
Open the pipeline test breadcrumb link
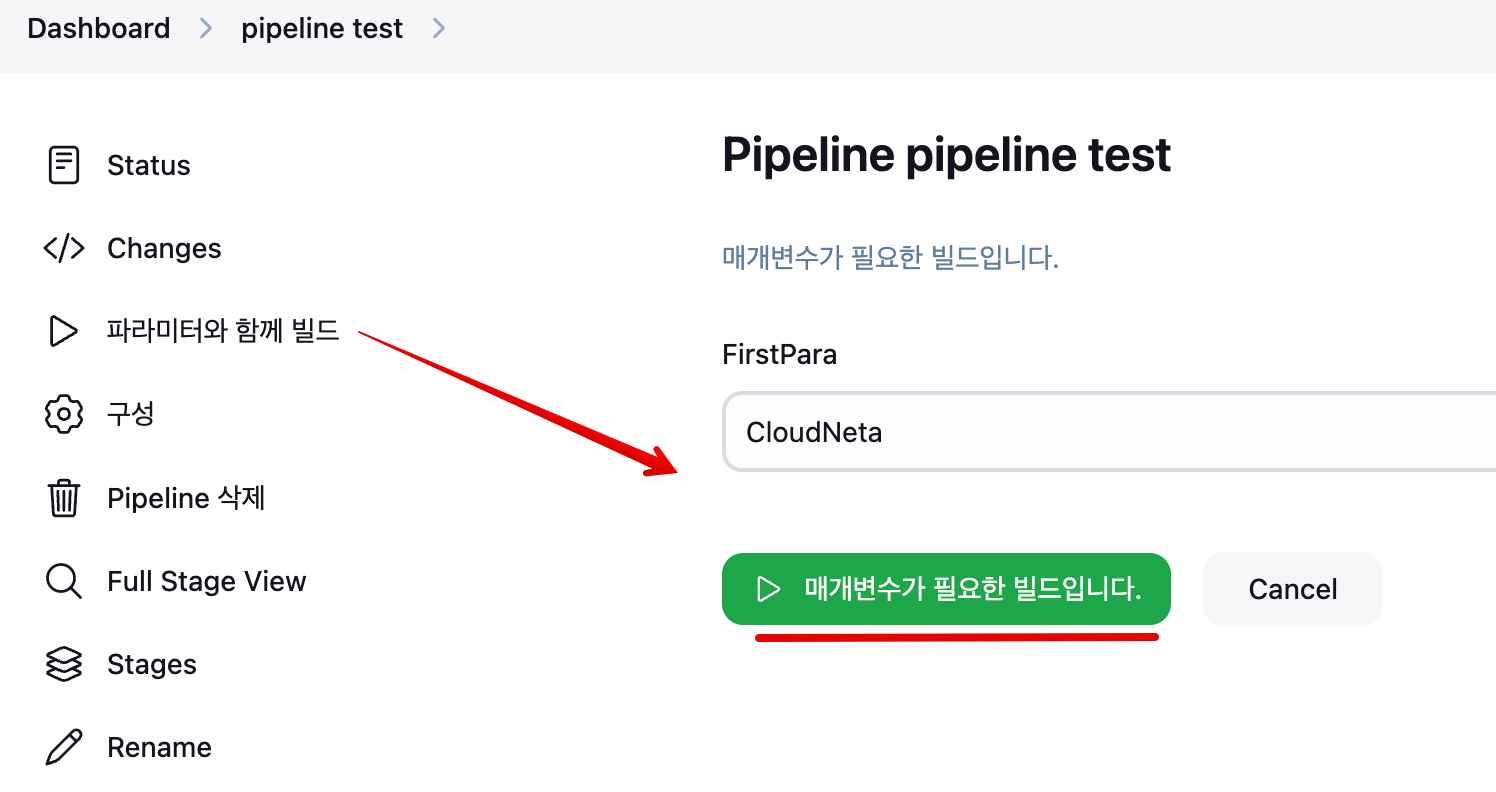(x=322, y=29)
